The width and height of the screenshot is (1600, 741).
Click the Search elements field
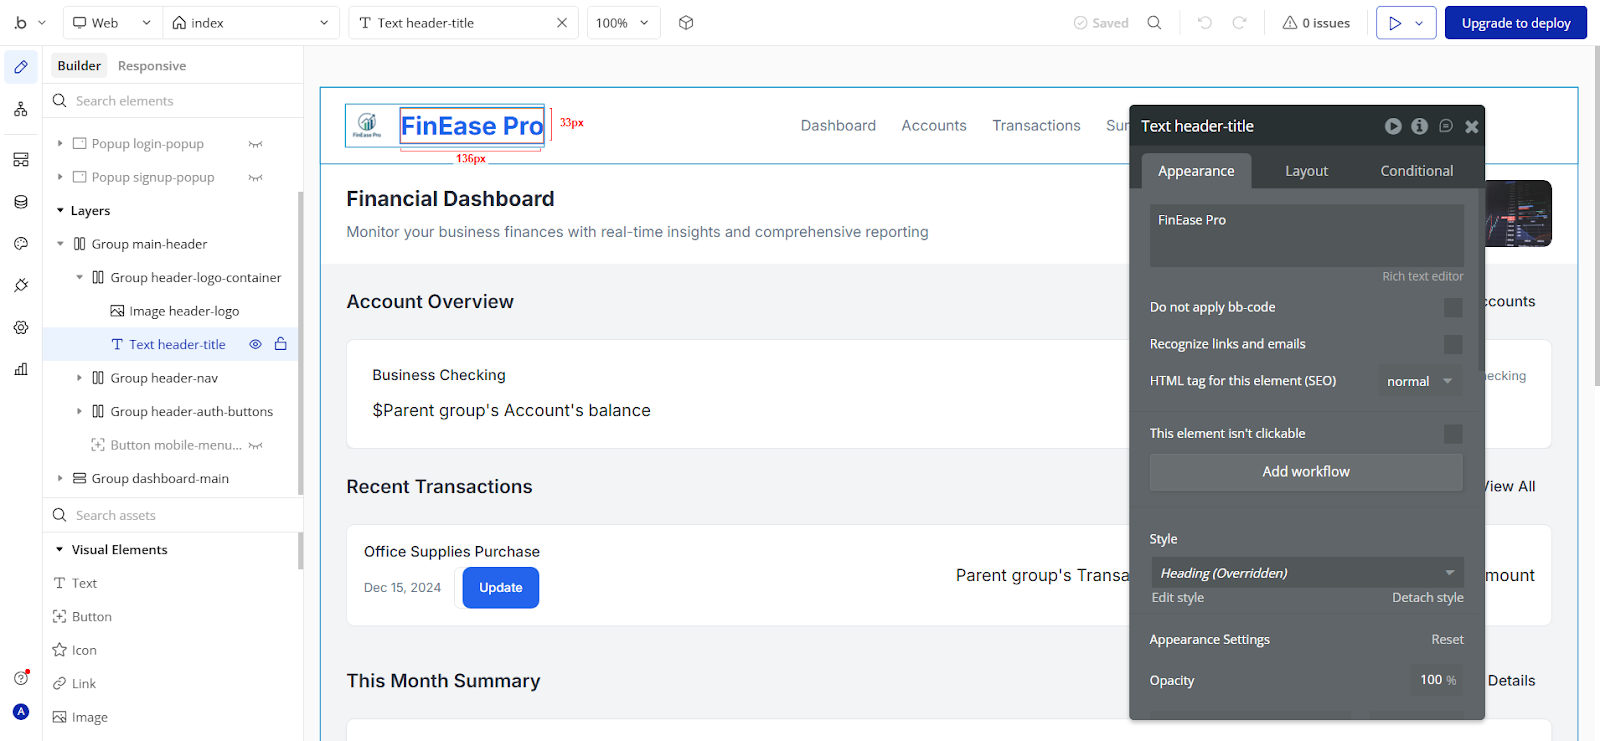coord(173,101)
